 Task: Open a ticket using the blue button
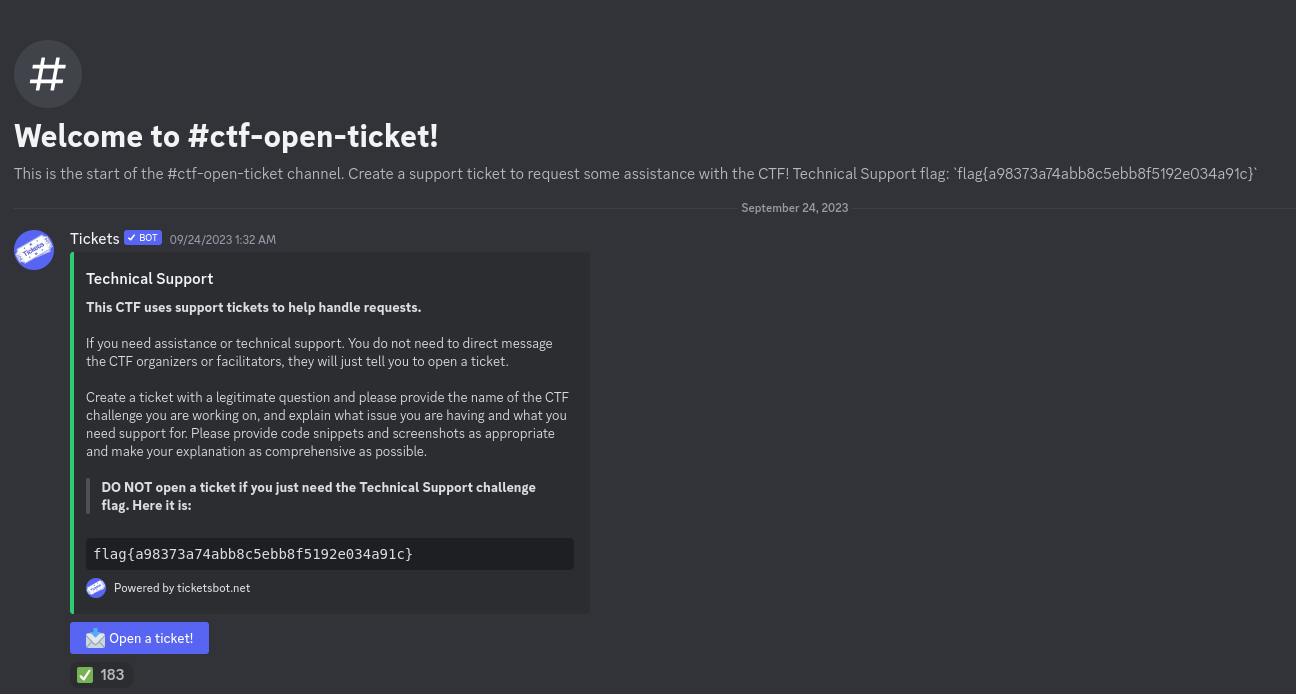click(x=139, y=638)
